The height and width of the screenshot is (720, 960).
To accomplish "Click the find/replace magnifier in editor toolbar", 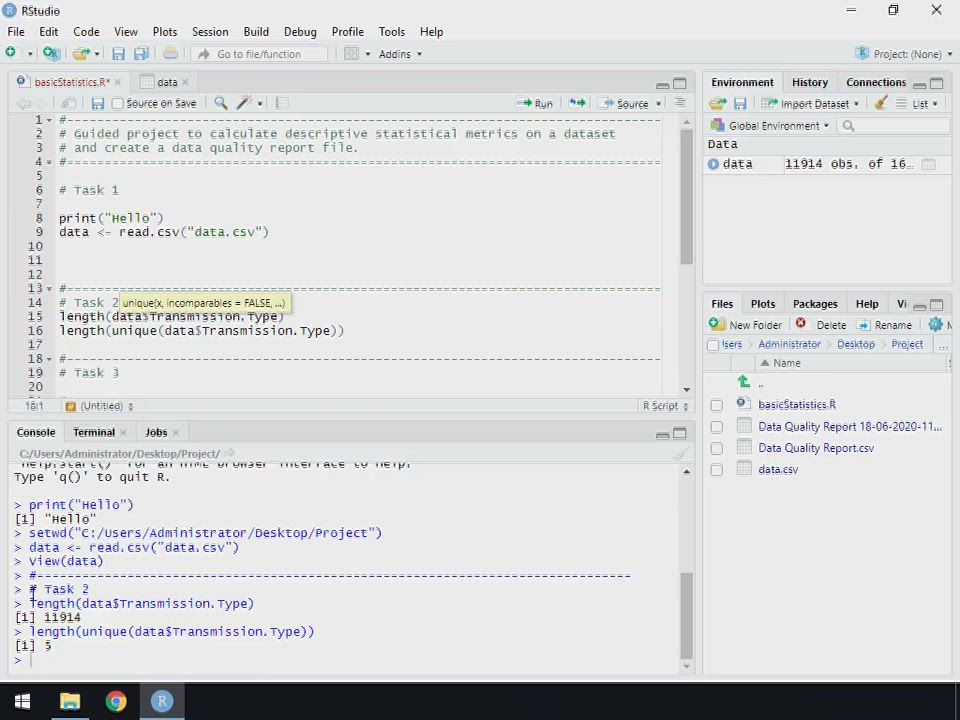I will 220,103.
